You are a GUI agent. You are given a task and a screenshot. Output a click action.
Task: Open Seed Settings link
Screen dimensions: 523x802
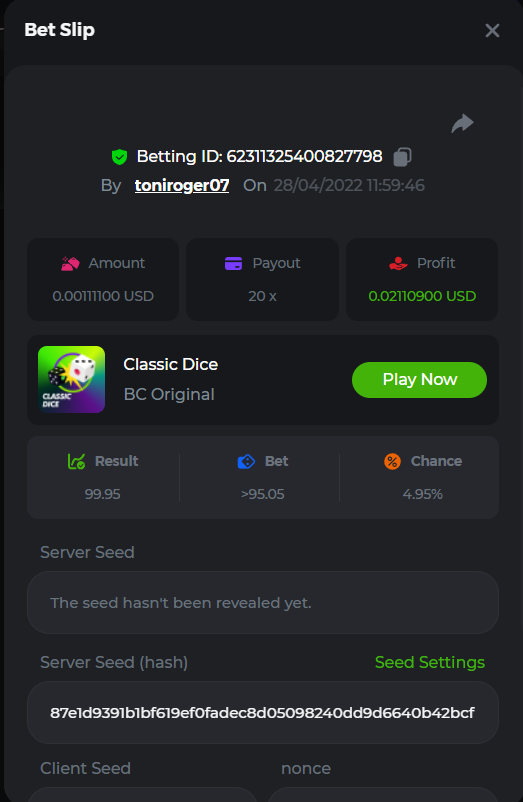(430, 662)
